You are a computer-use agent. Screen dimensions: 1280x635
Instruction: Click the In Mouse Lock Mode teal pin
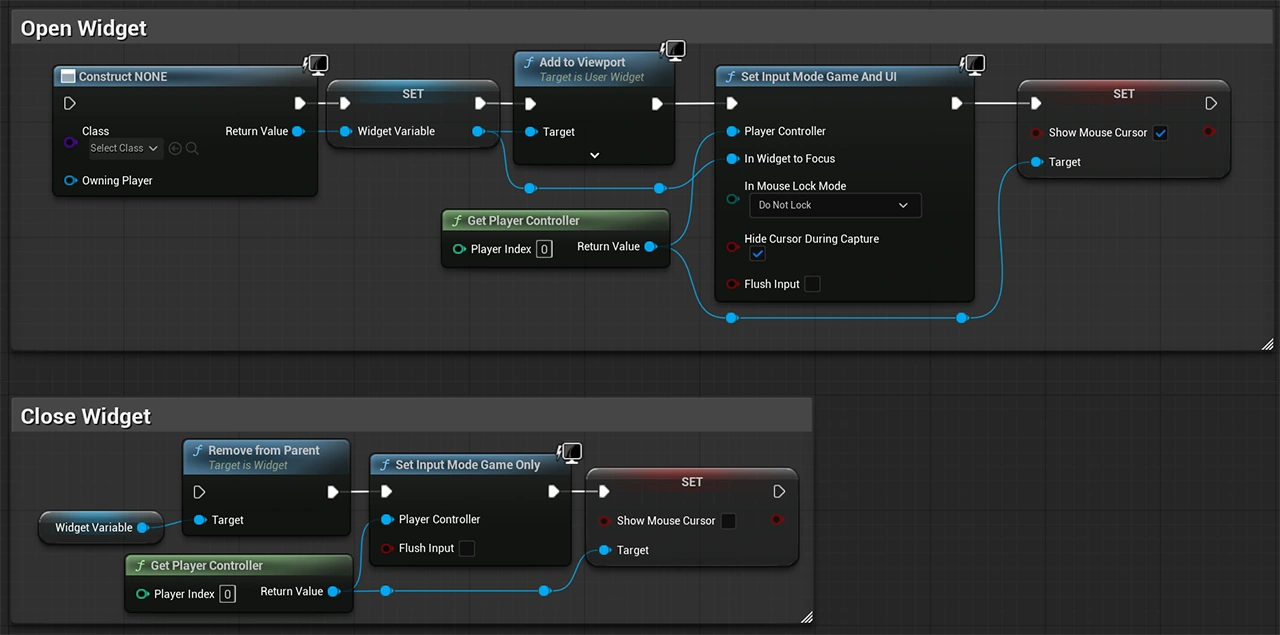[732, 199]
